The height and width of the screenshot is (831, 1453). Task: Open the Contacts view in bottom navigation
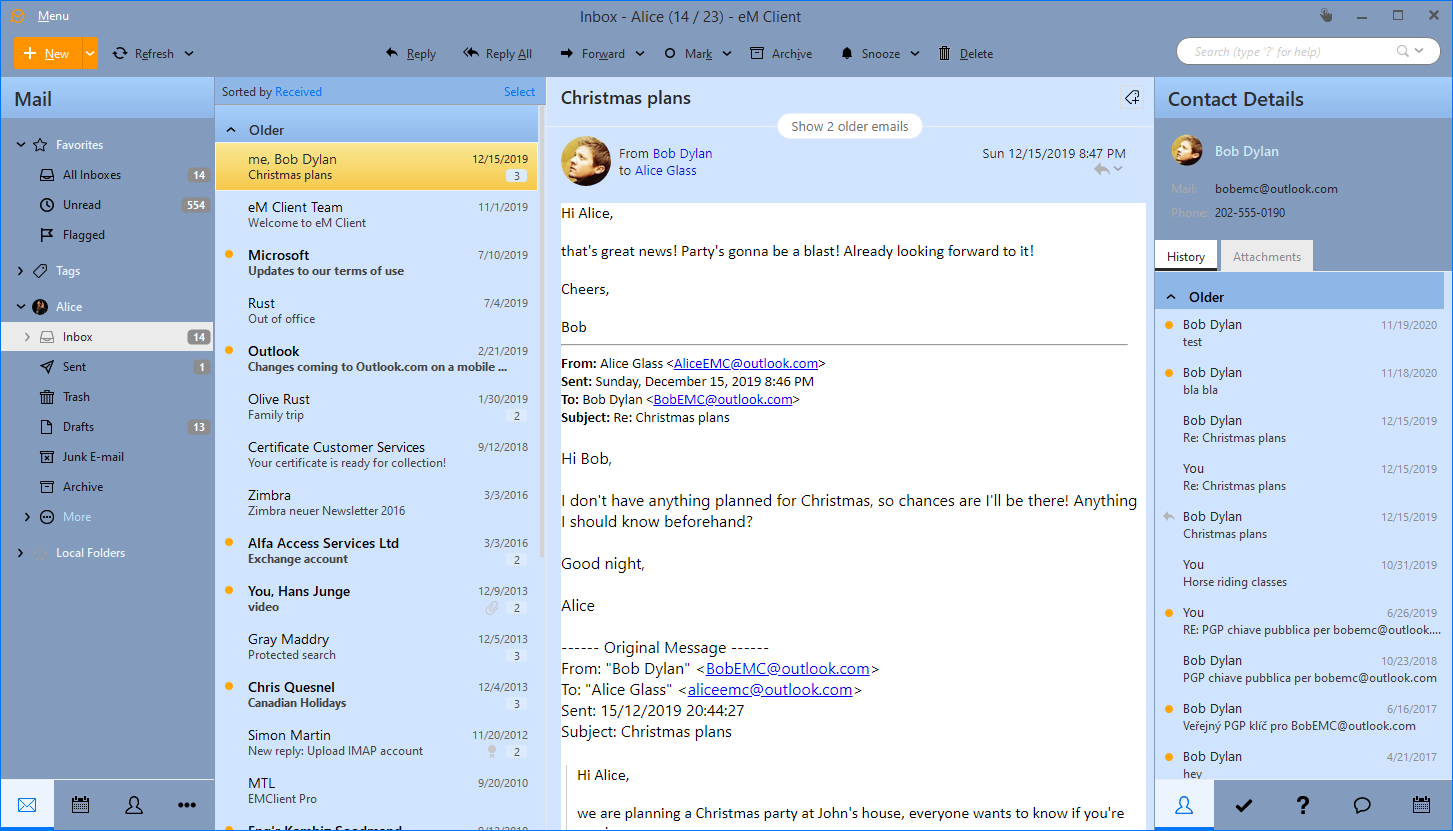(x=134, y=804)
